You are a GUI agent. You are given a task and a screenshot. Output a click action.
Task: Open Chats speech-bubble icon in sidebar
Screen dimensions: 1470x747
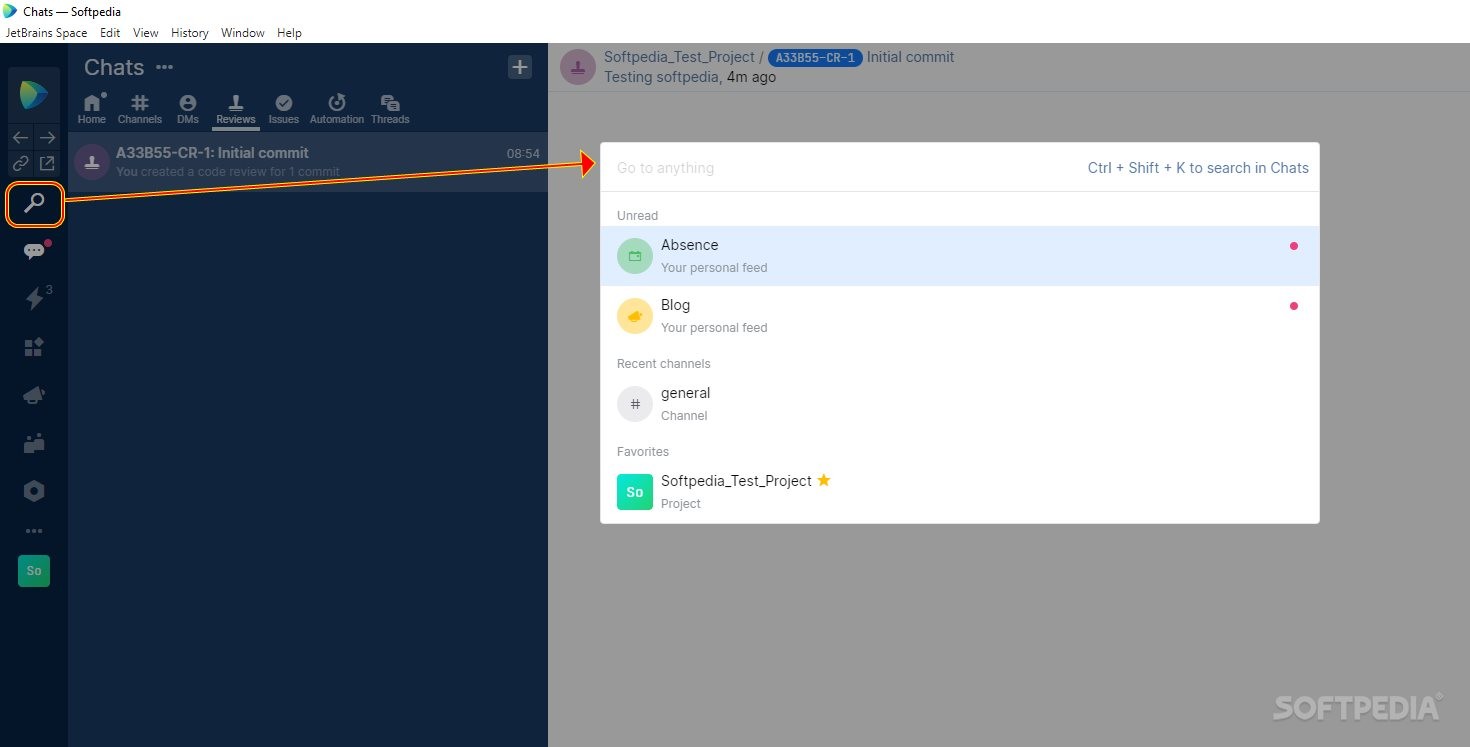(x=34, y=251)
